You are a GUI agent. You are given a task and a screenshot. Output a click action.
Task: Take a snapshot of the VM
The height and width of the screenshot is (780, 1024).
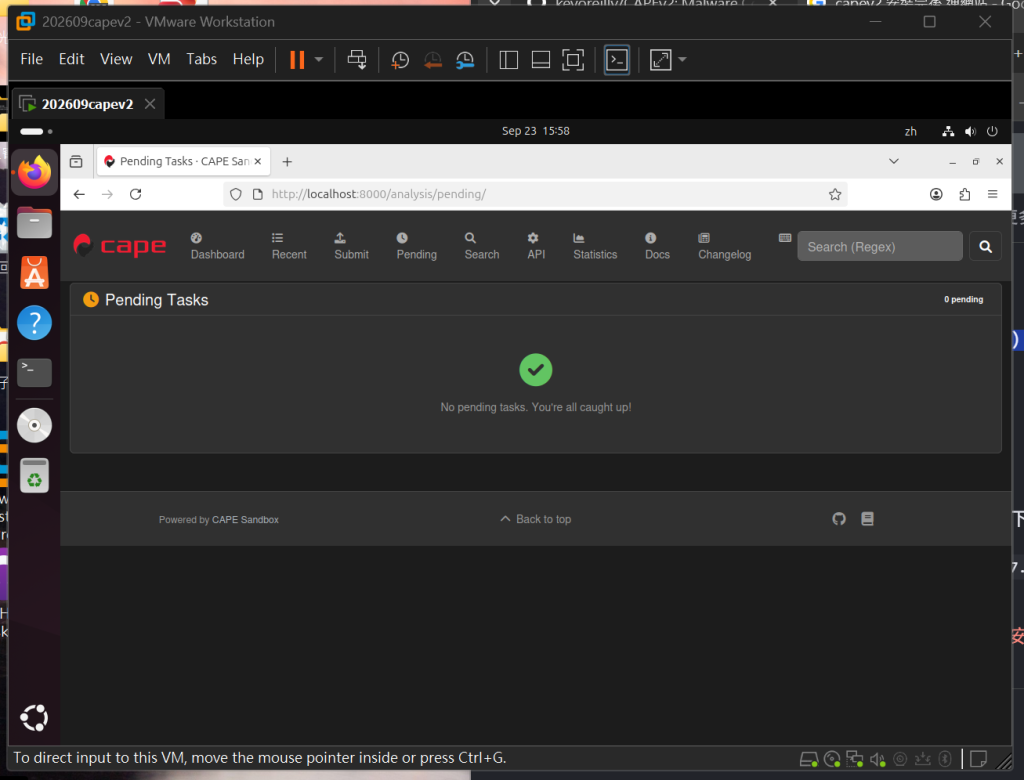[400, 59]
